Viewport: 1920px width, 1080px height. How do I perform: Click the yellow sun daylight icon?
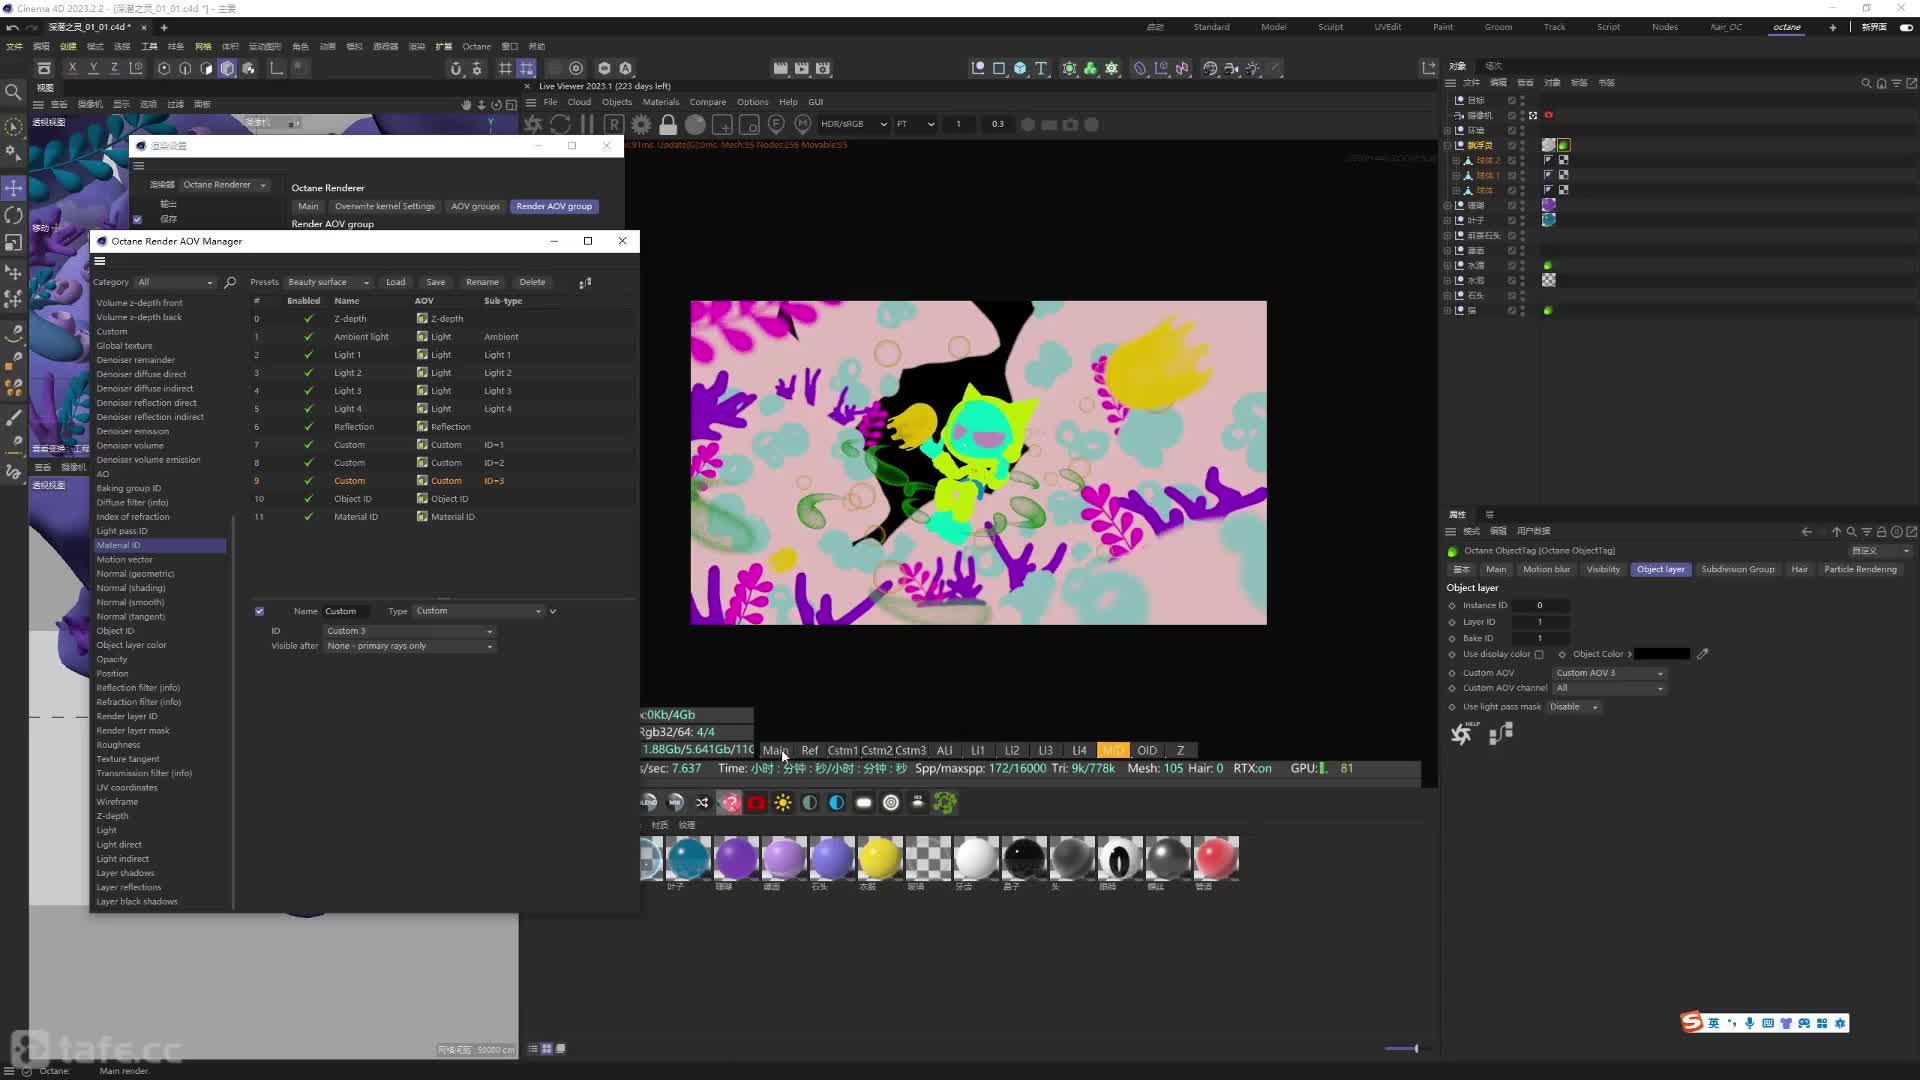point(783,802)
